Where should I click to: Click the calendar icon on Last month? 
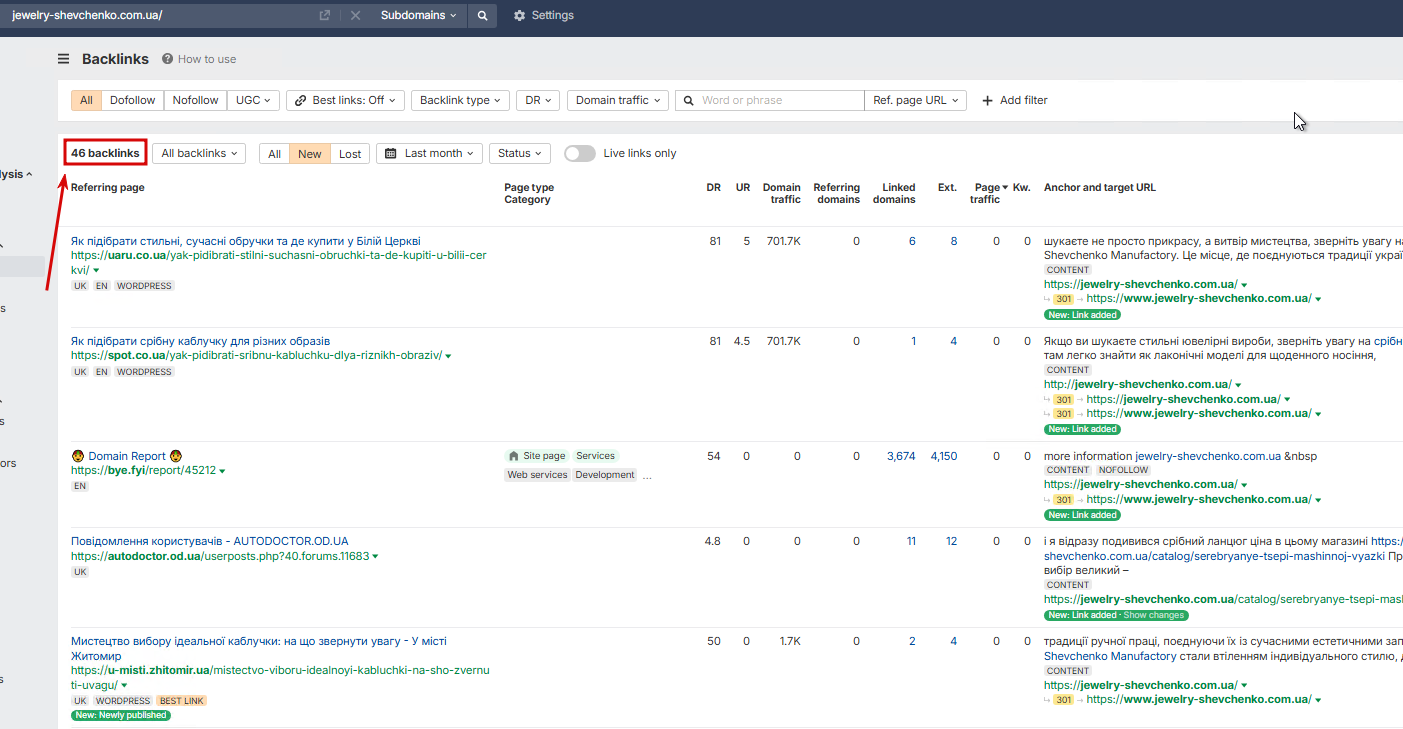coord(391,153)
